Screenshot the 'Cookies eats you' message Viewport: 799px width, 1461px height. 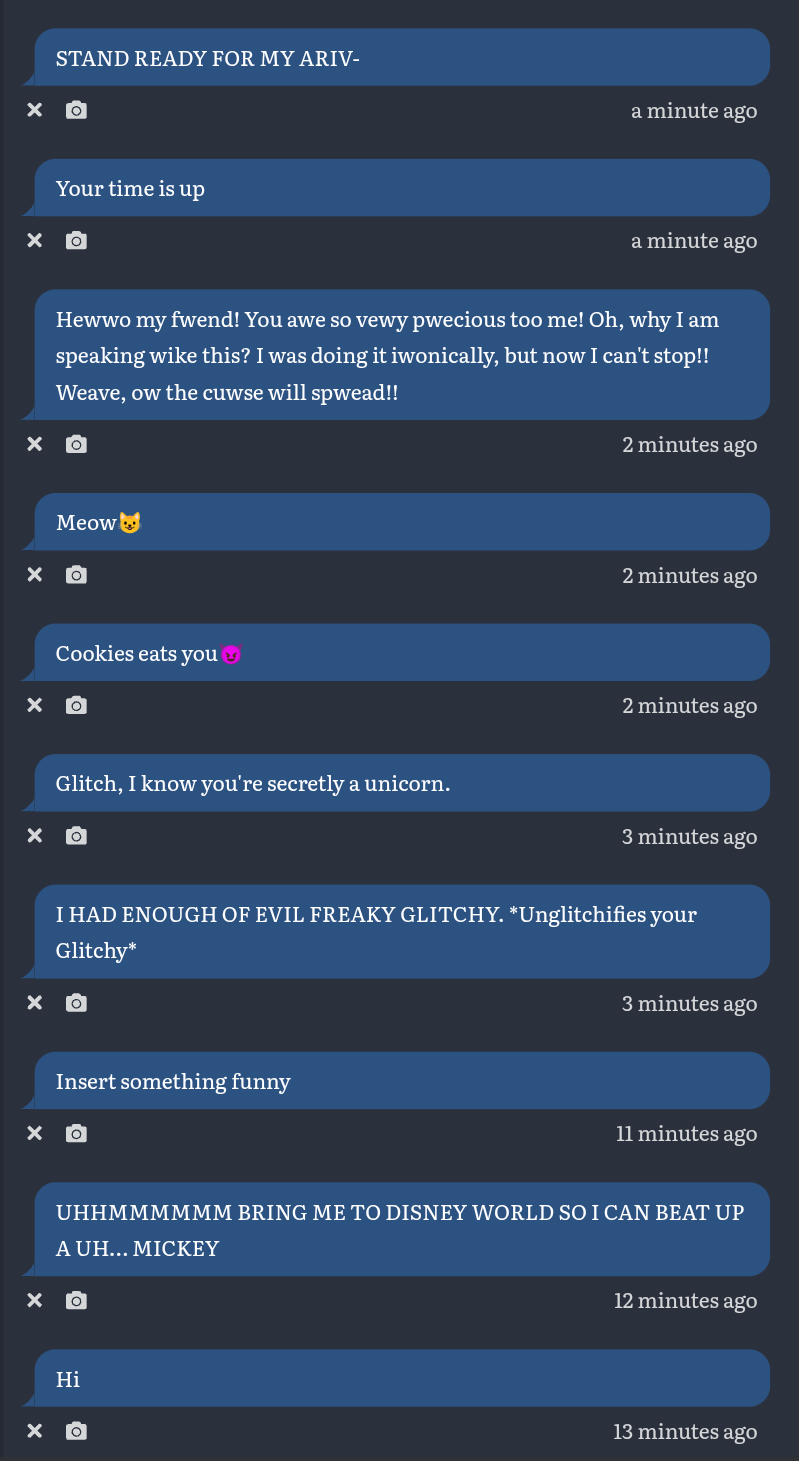76,705
